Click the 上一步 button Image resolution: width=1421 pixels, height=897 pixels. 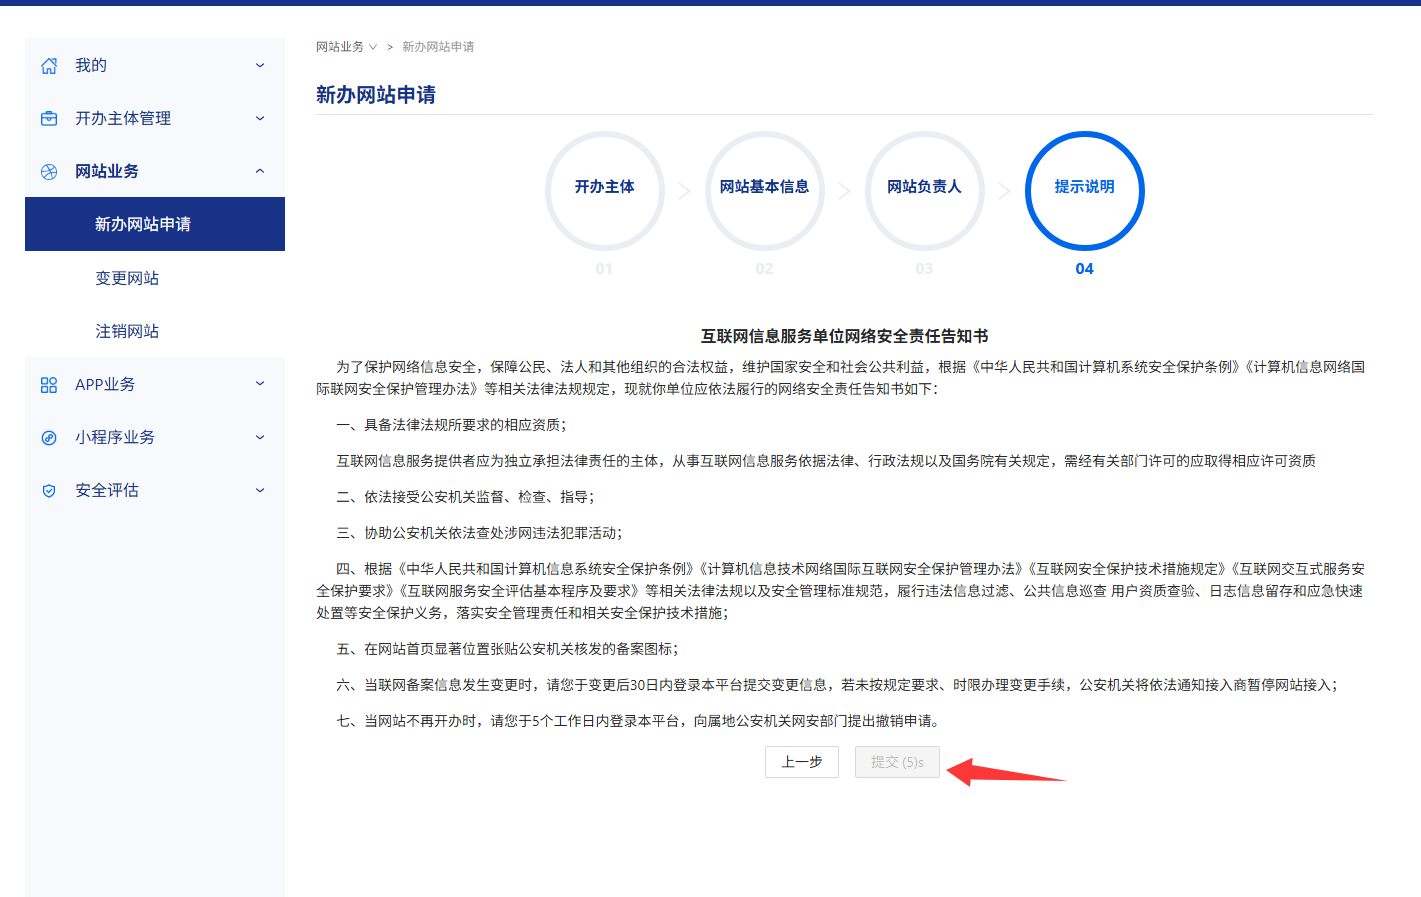pos(801,762)
